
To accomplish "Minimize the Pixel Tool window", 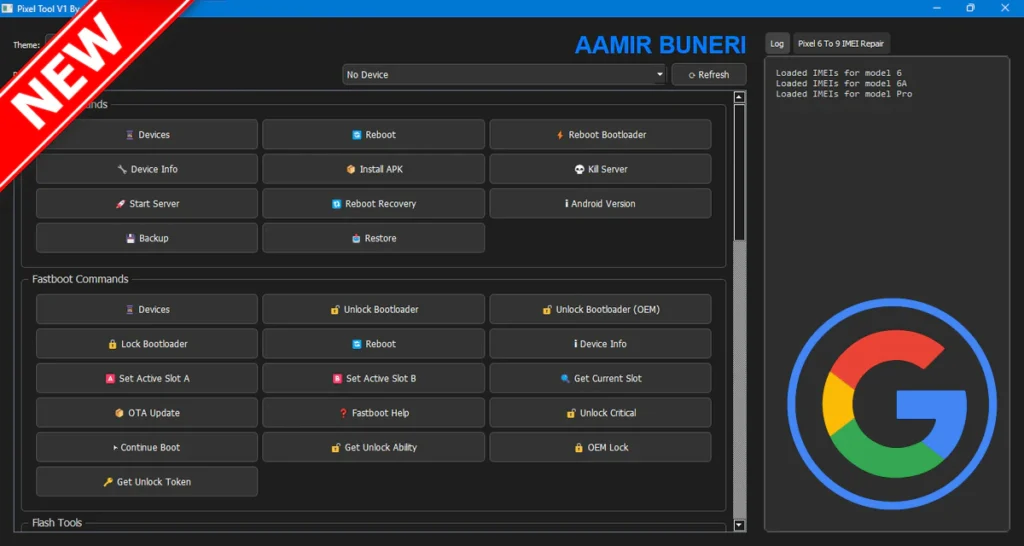I will pyautogui.click(x=937, y=8).
